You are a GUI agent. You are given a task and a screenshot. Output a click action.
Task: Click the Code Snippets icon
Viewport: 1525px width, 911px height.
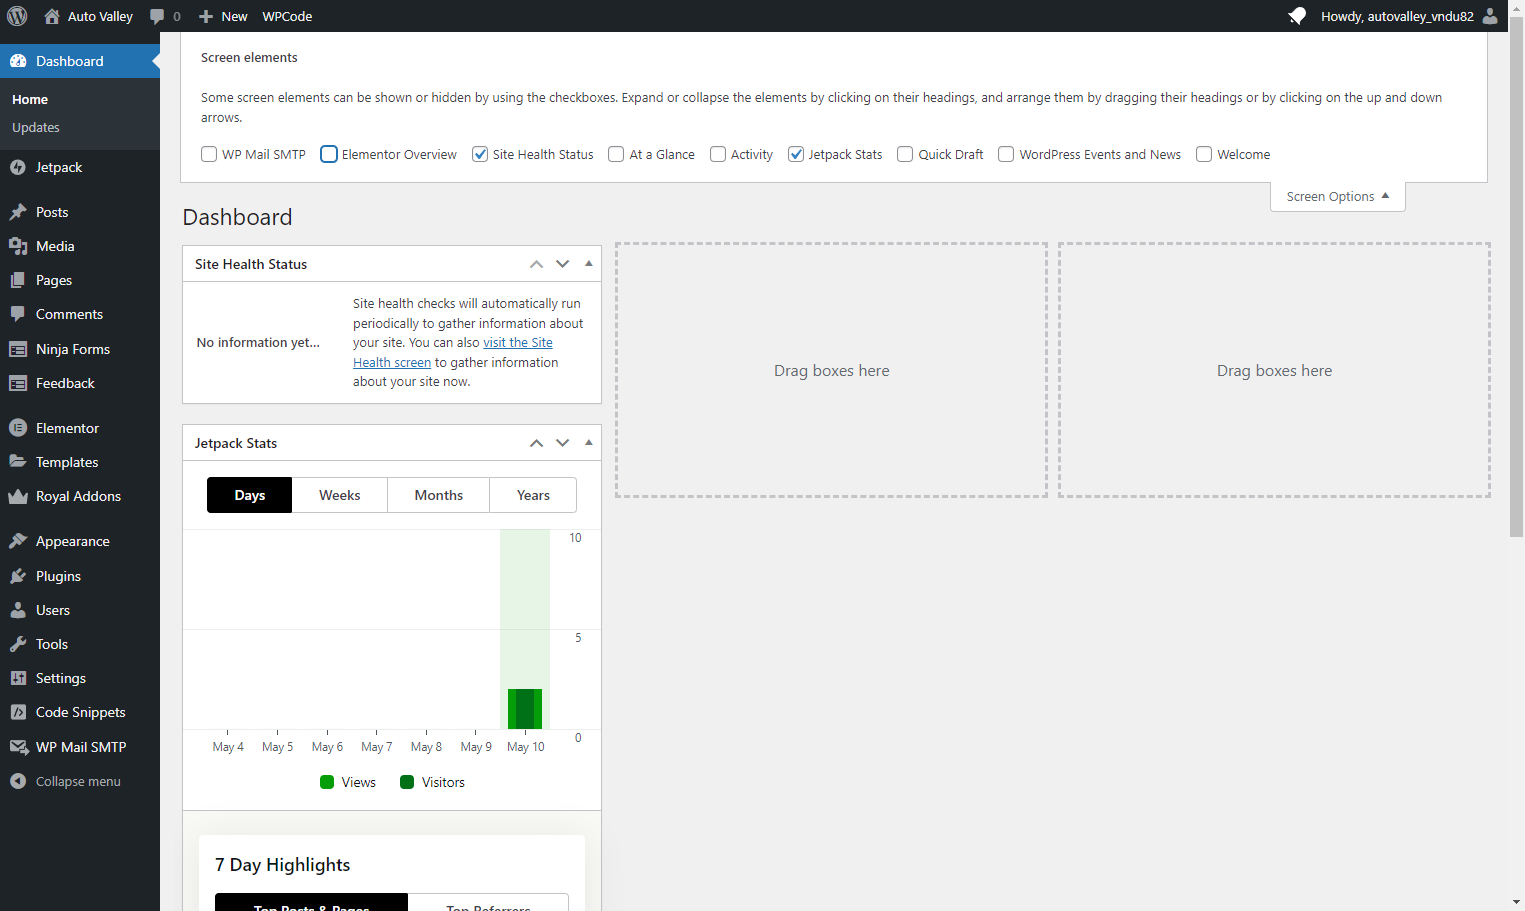click(x=18, y=712)
